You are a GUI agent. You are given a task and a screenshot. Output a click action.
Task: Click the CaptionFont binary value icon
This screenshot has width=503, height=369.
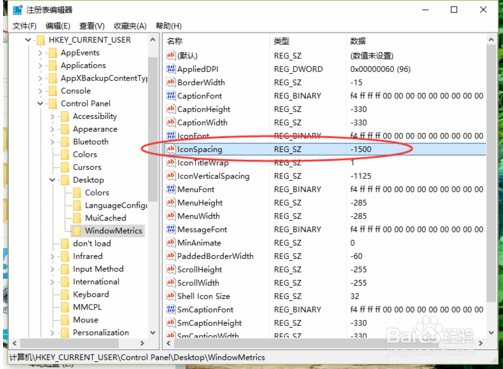click(171, 96)
